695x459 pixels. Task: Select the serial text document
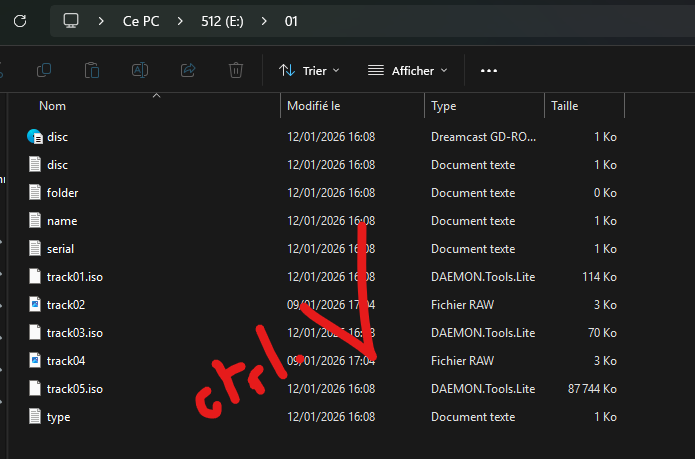click(x=60, y=249)
